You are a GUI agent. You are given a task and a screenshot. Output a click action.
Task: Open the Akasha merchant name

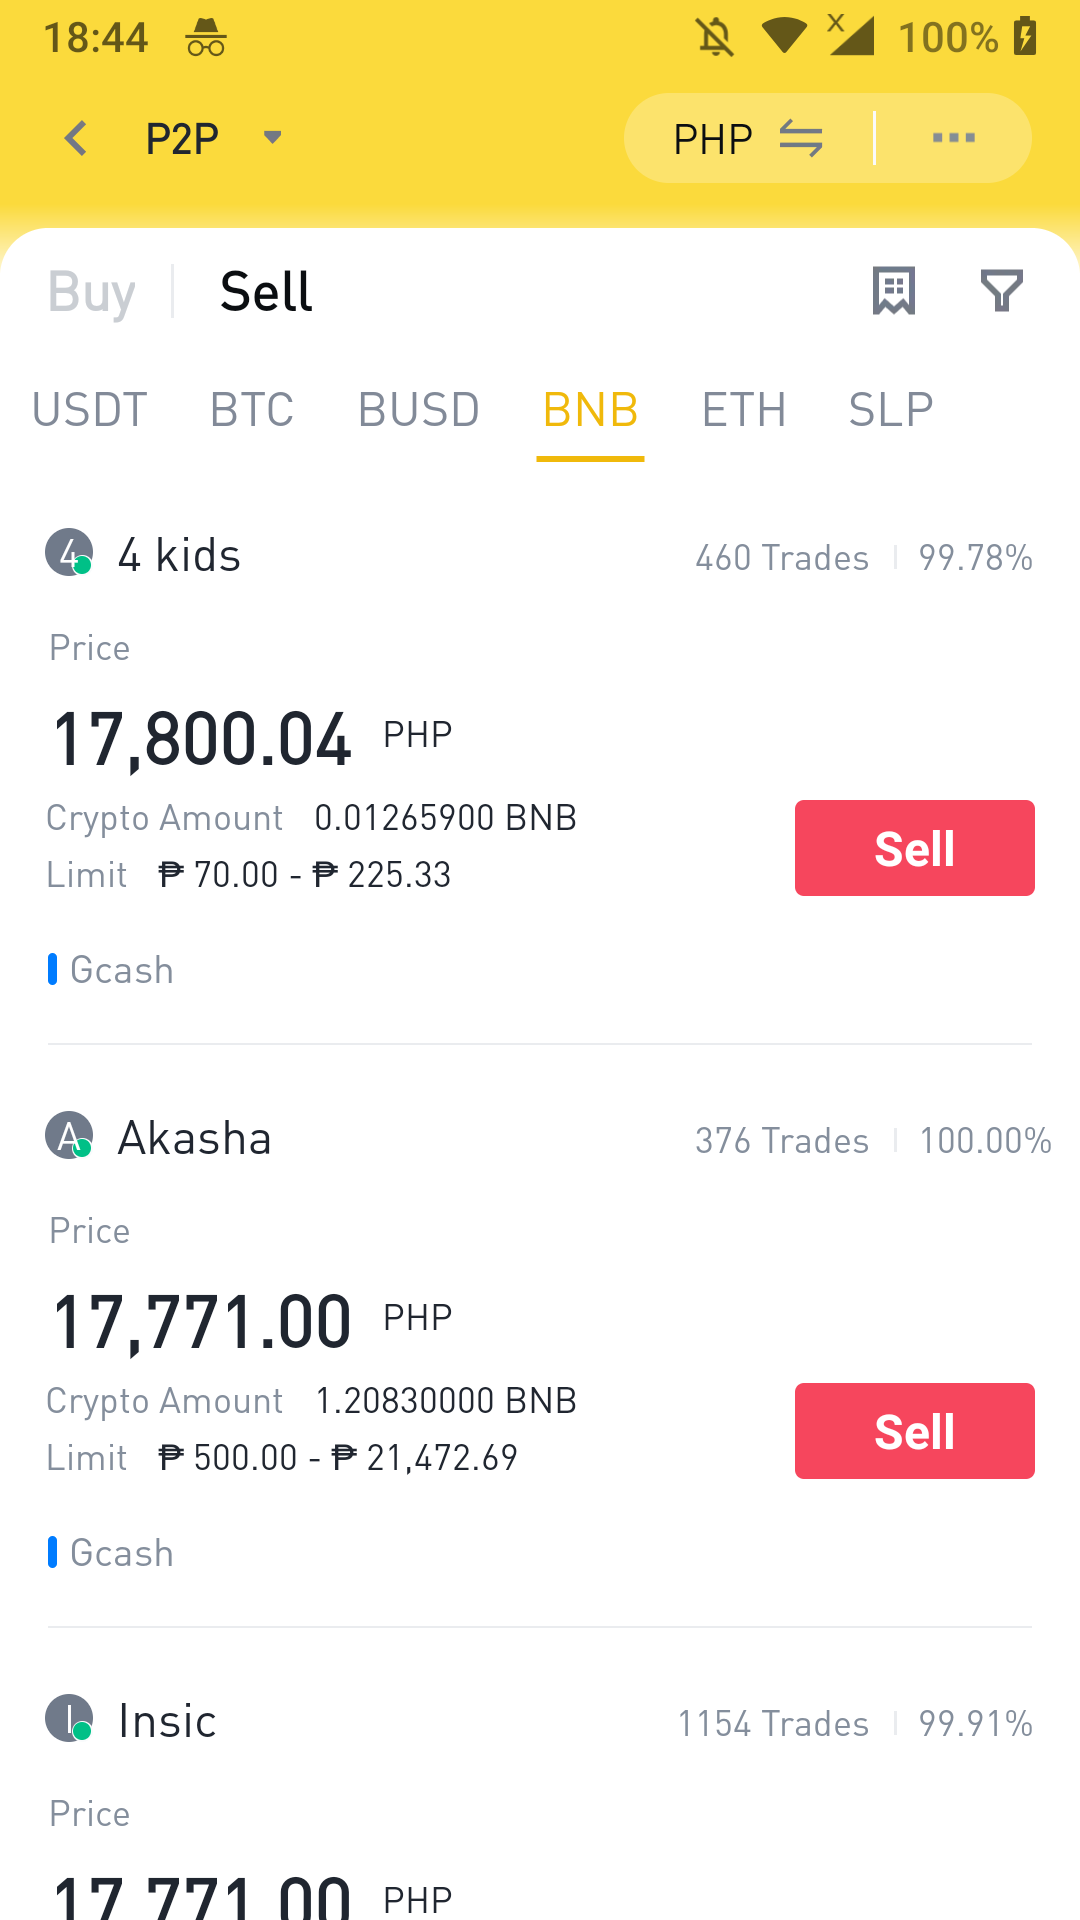[x=195, y=1138]
